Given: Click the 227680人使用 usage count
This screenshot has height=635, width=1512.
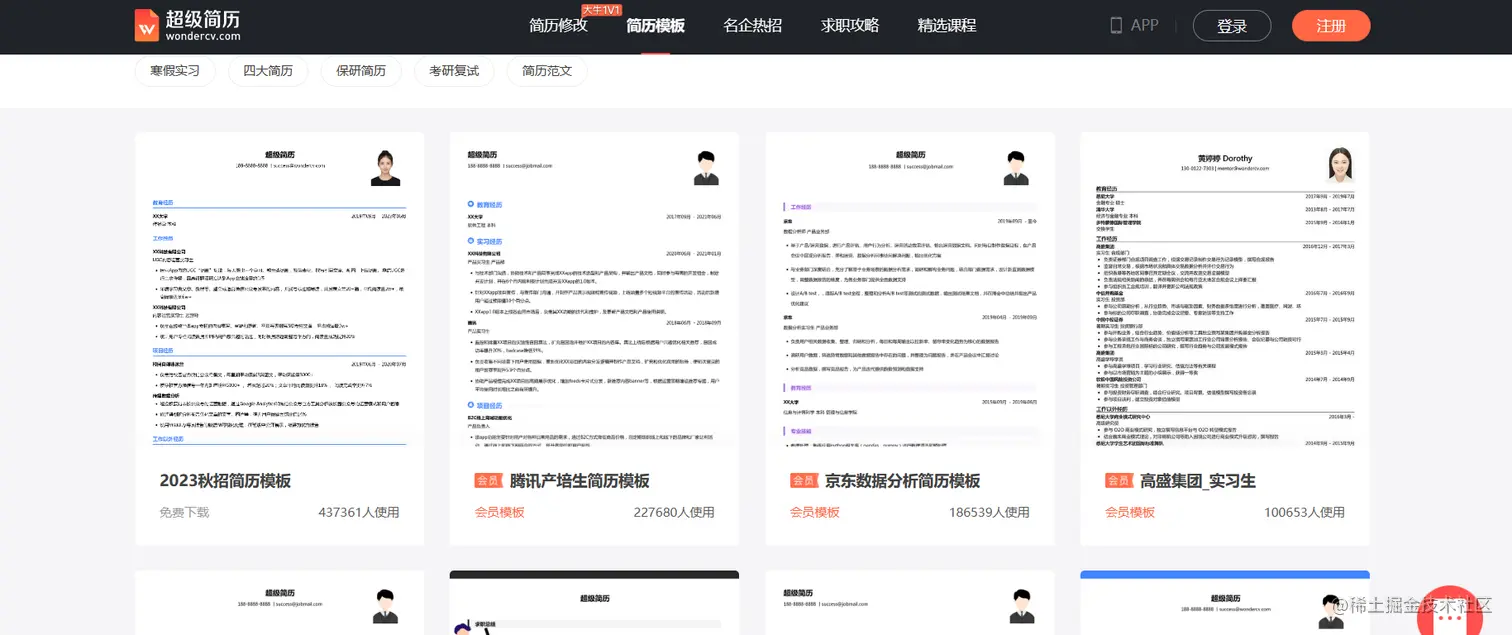Looking at the screenshot, I should [x=674, y=512].
